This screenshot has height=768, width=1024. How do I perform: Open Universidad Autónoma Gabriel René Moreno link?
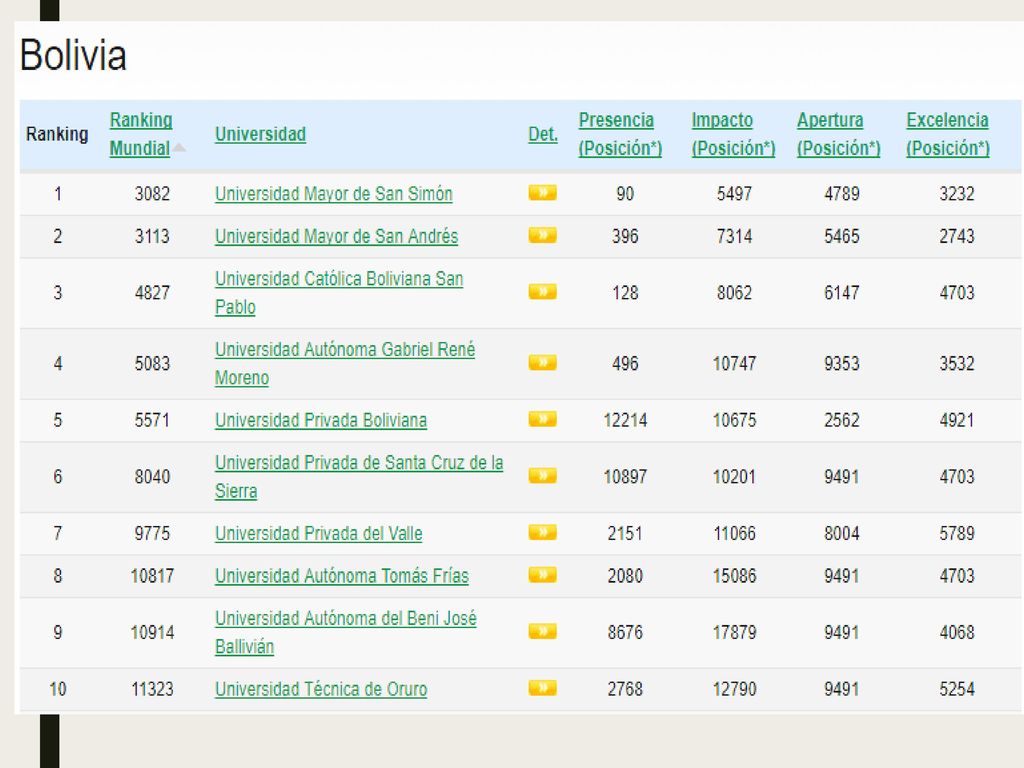(x=345, y=364)
